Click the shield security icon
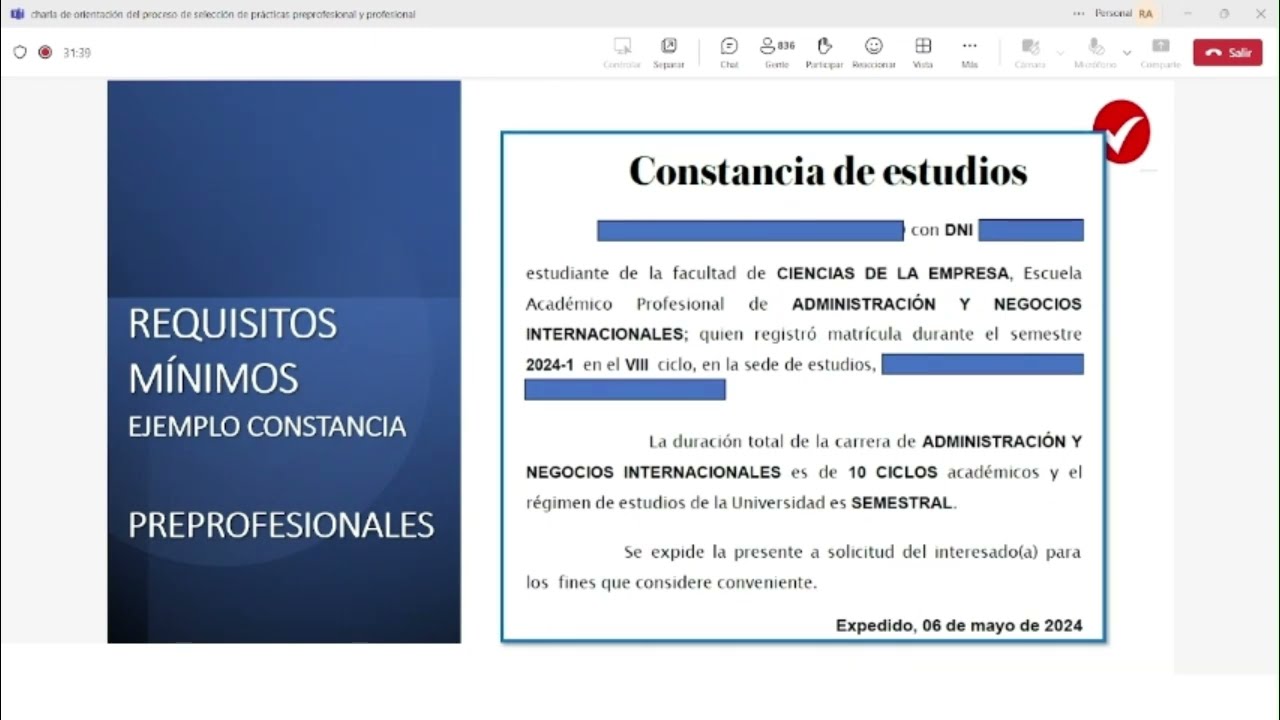 pyautogui.click(x=20, y=52)
